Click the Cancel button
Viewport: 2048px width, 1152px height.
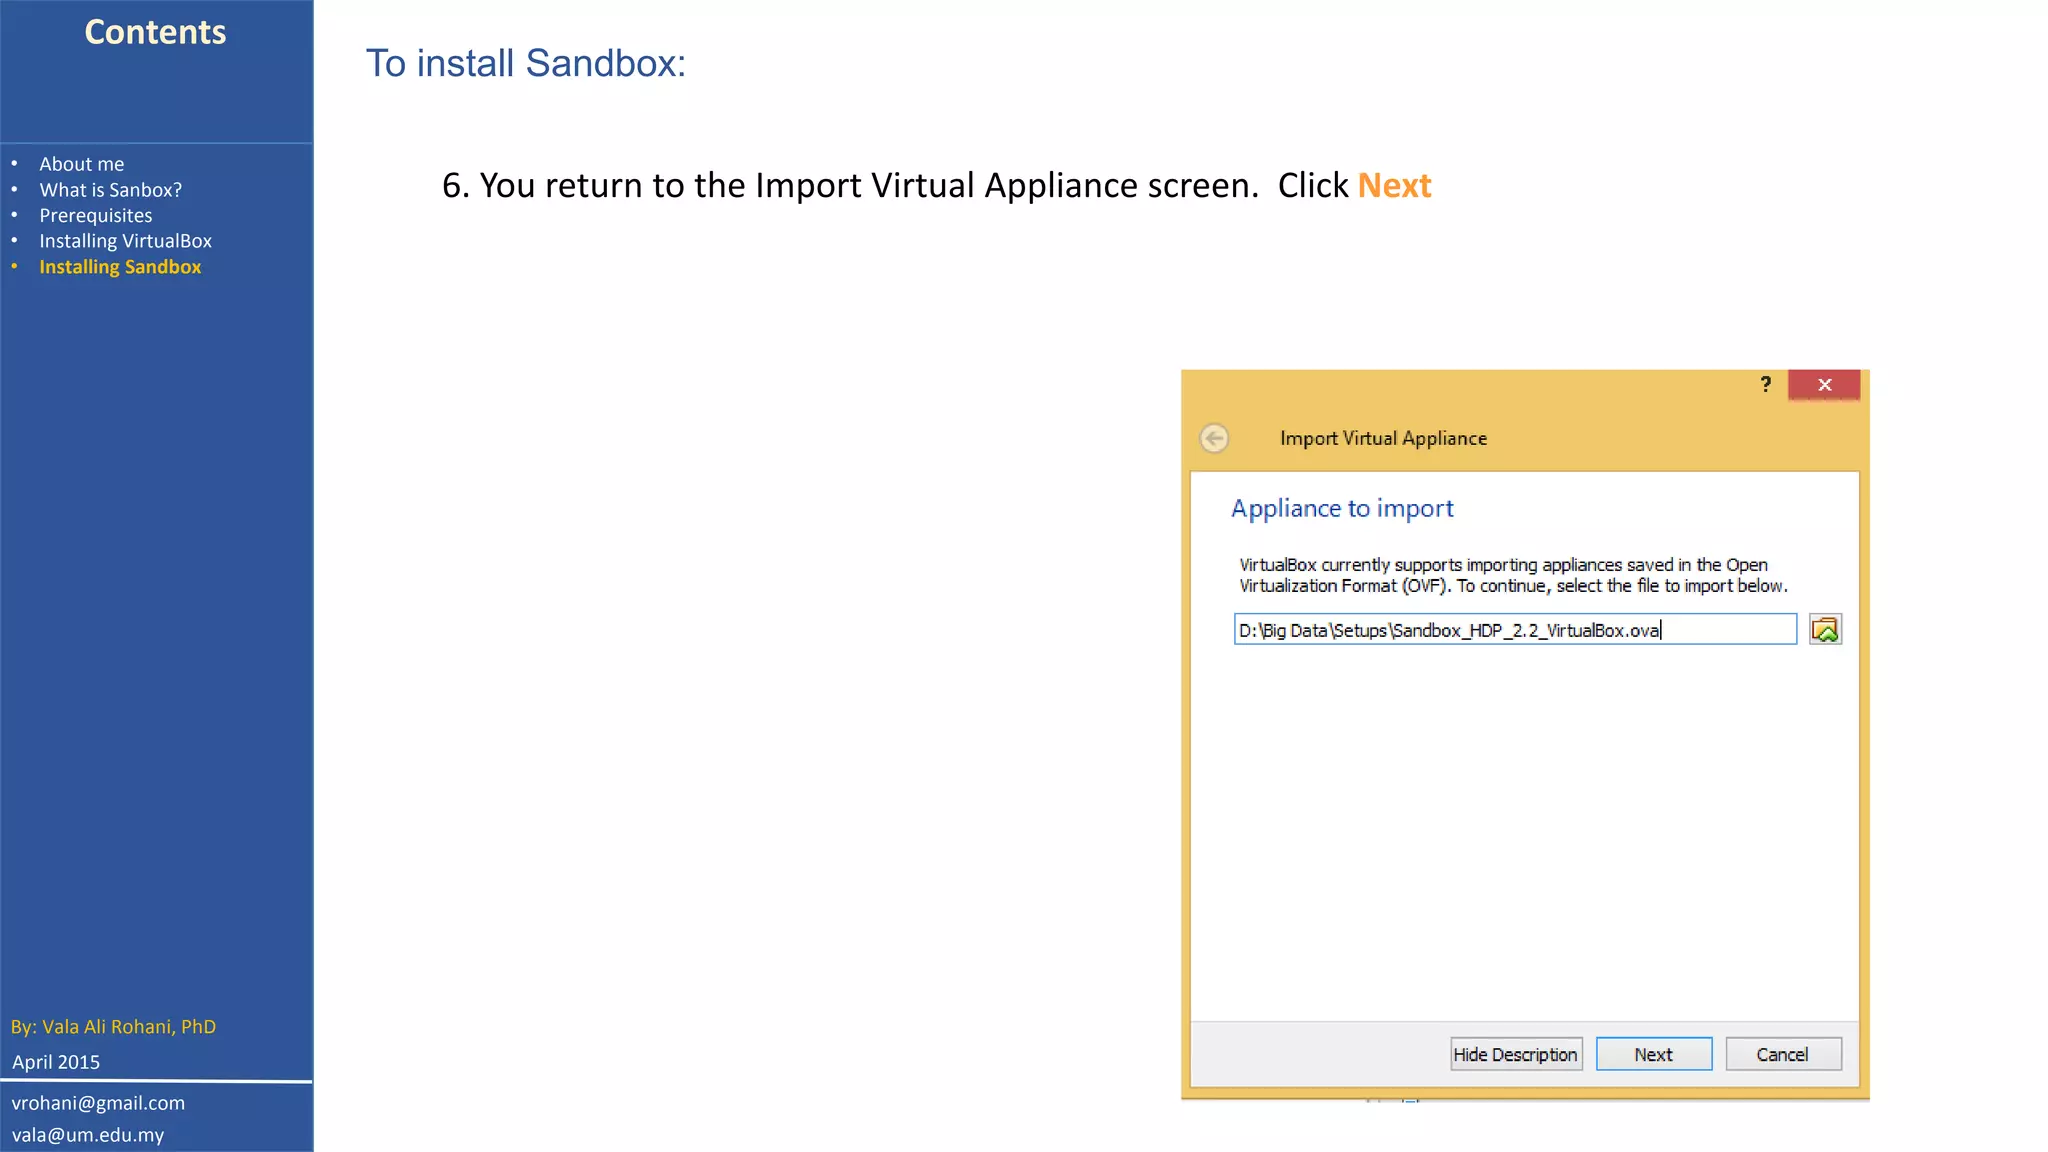point(1783,1054)
